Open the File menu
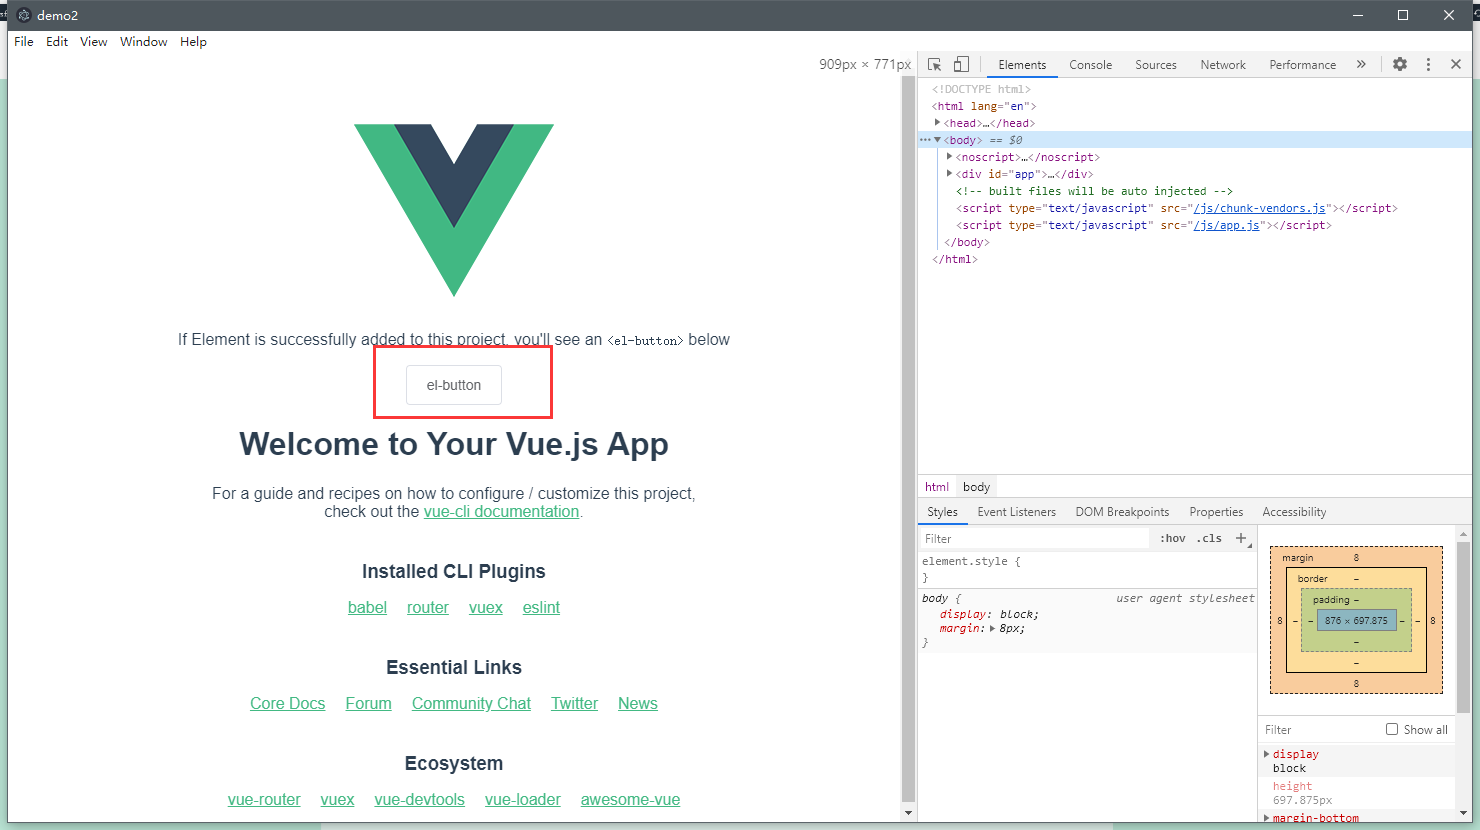Screen dimensions: 1480x830 click(24, 42)
